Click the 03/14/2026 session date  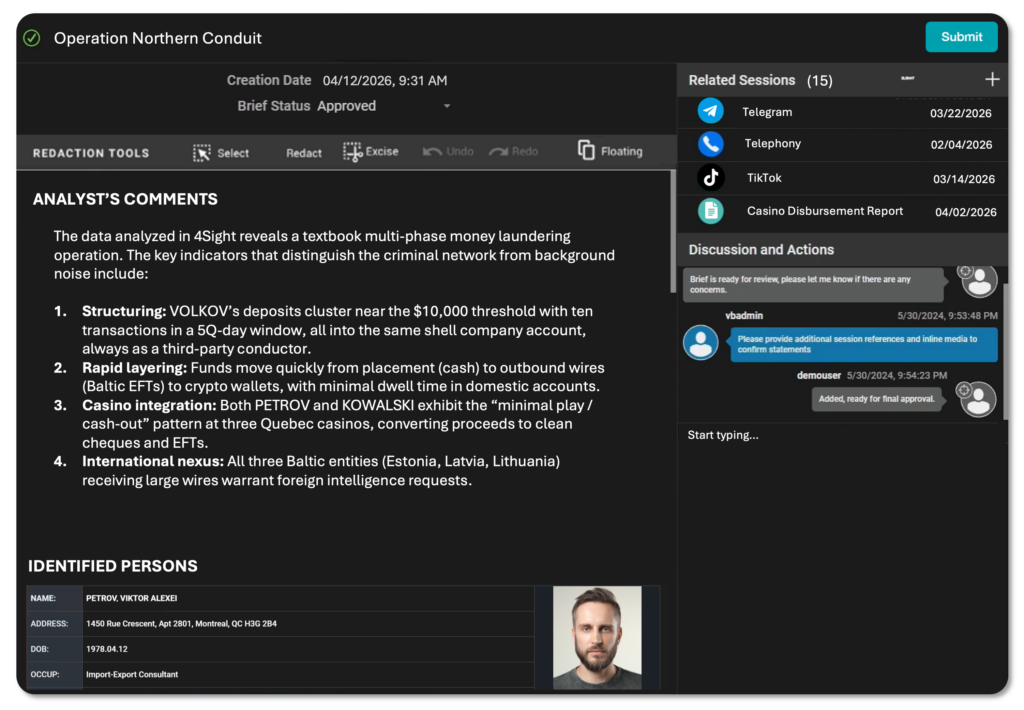pyautogui.click(x=964, y=179)
